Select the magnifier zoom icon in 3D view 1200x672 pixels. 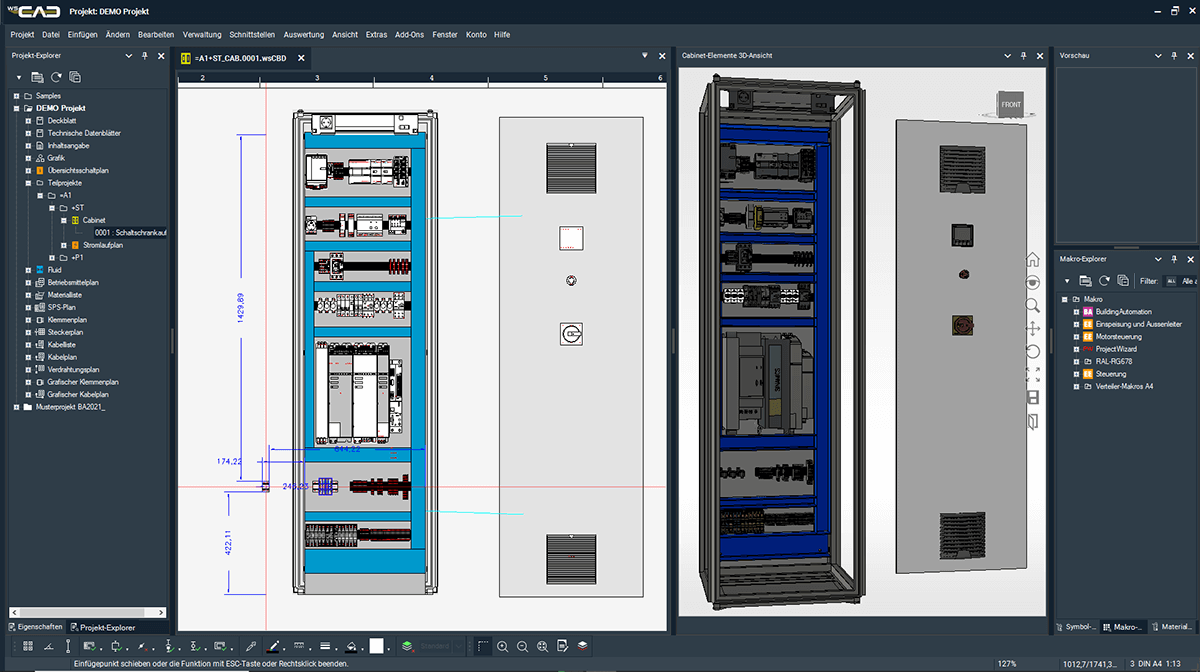point(1033,305)
